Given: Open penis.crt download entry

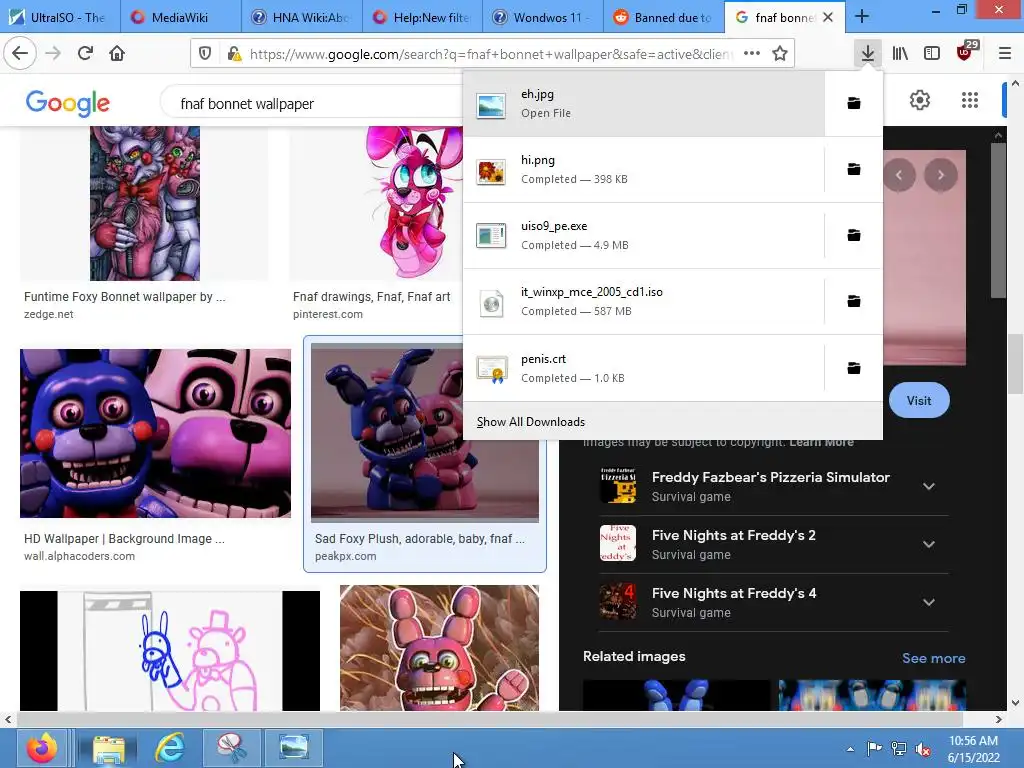Looking at the screenshot, I should pos(644,368).
